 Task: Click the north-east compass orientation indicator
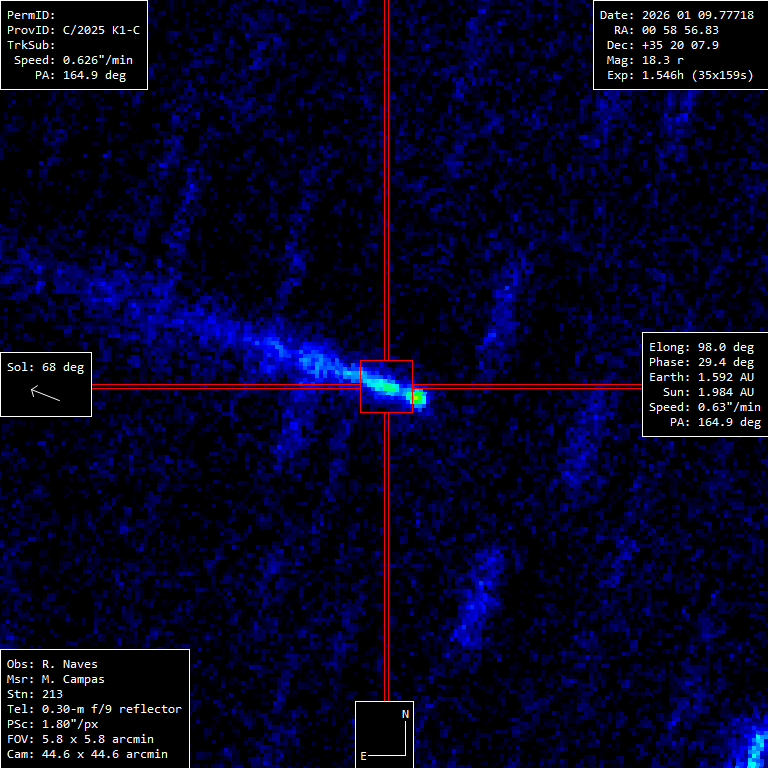click(x=385, y=734)
